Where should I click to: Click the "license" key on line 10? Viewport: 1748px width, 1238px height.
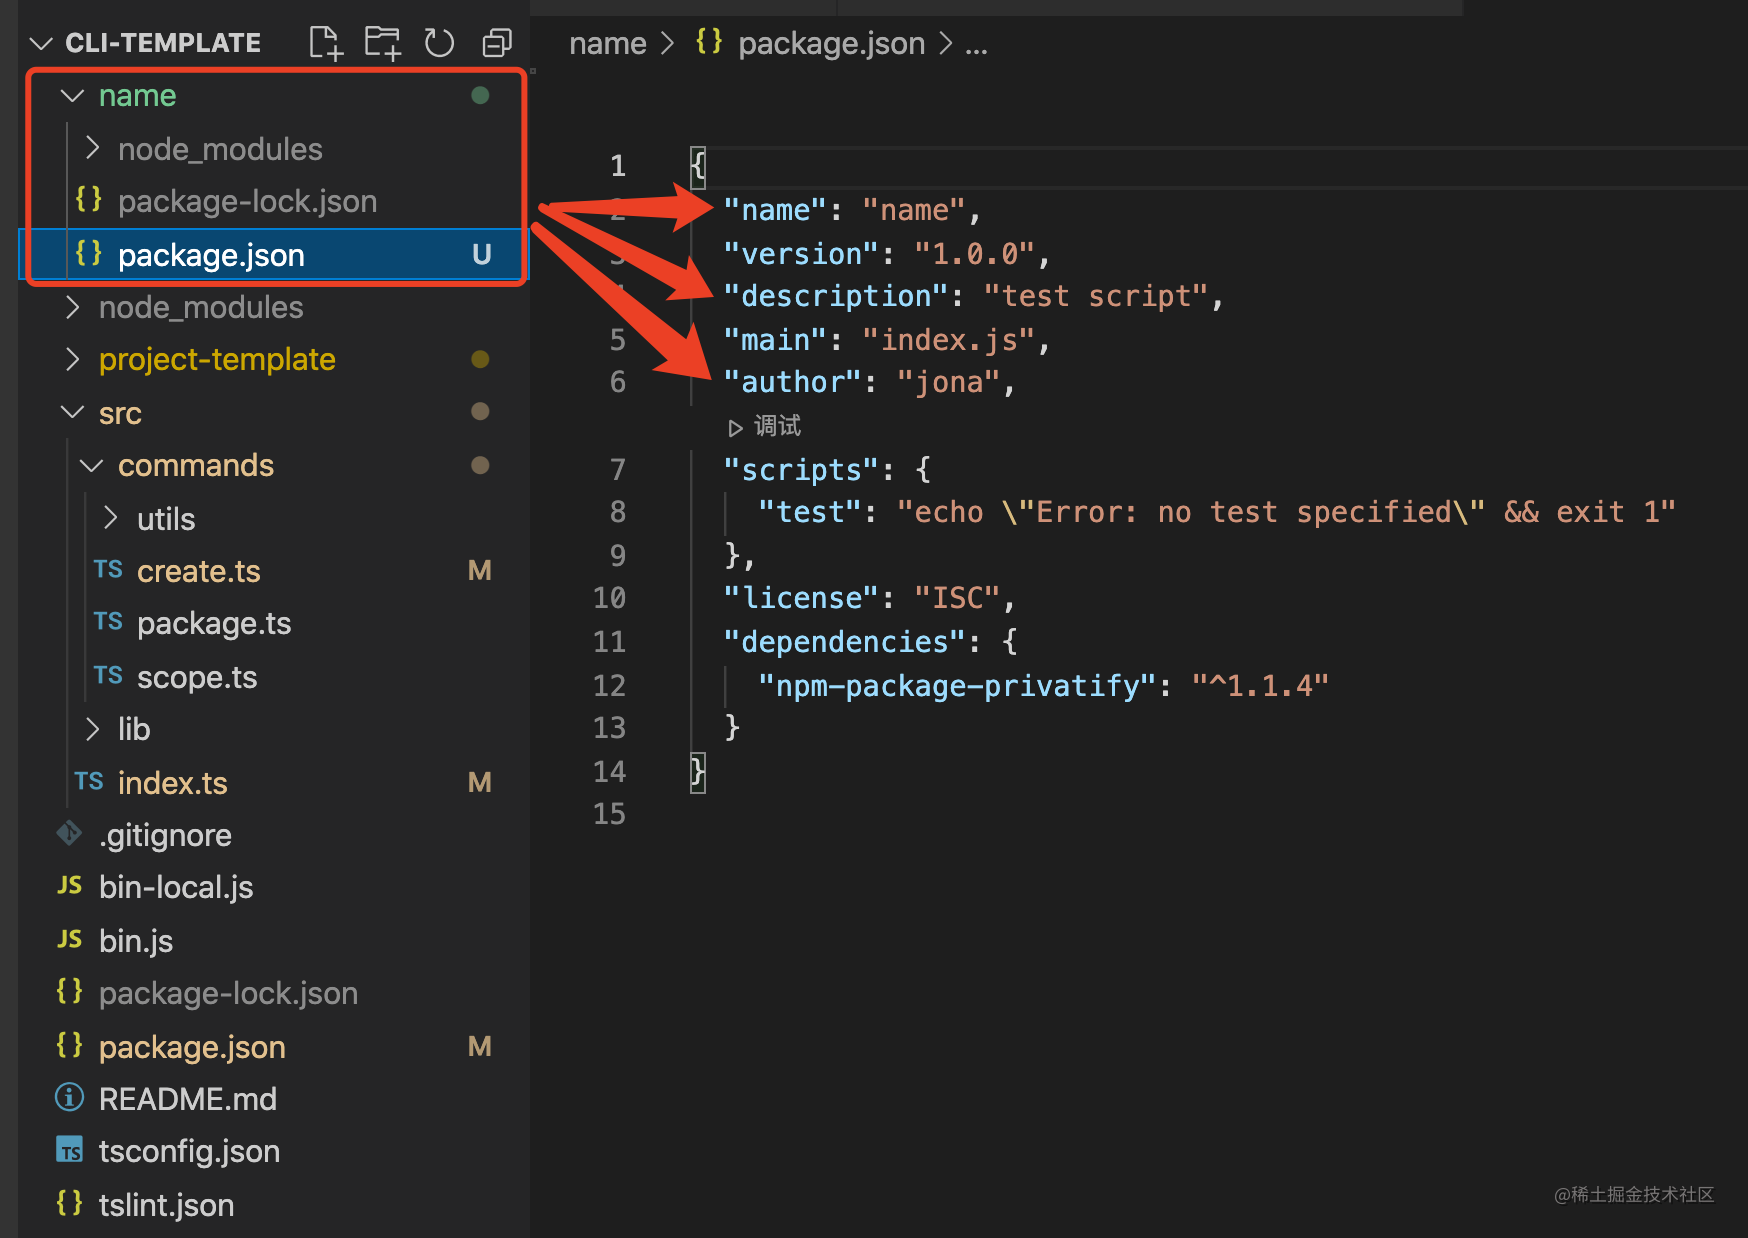coord(801,598)
